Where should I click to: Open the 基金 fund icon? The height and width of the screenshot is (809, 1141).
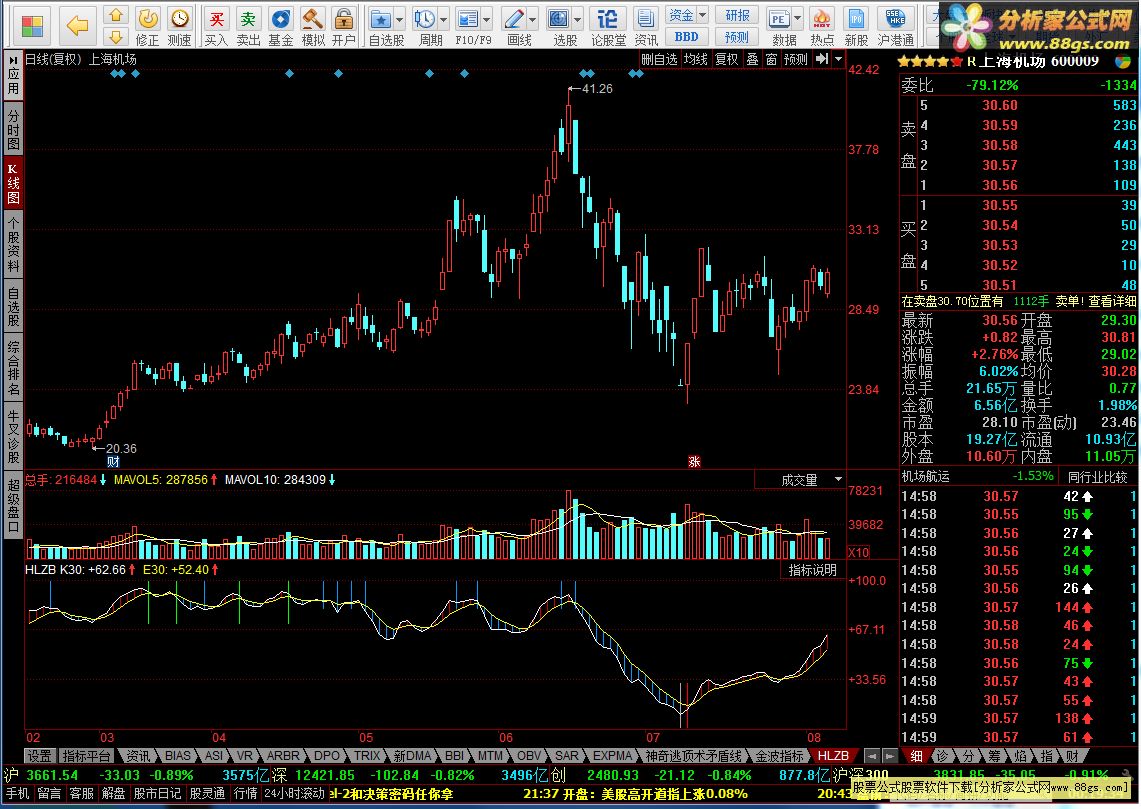[x=280, y=26]
